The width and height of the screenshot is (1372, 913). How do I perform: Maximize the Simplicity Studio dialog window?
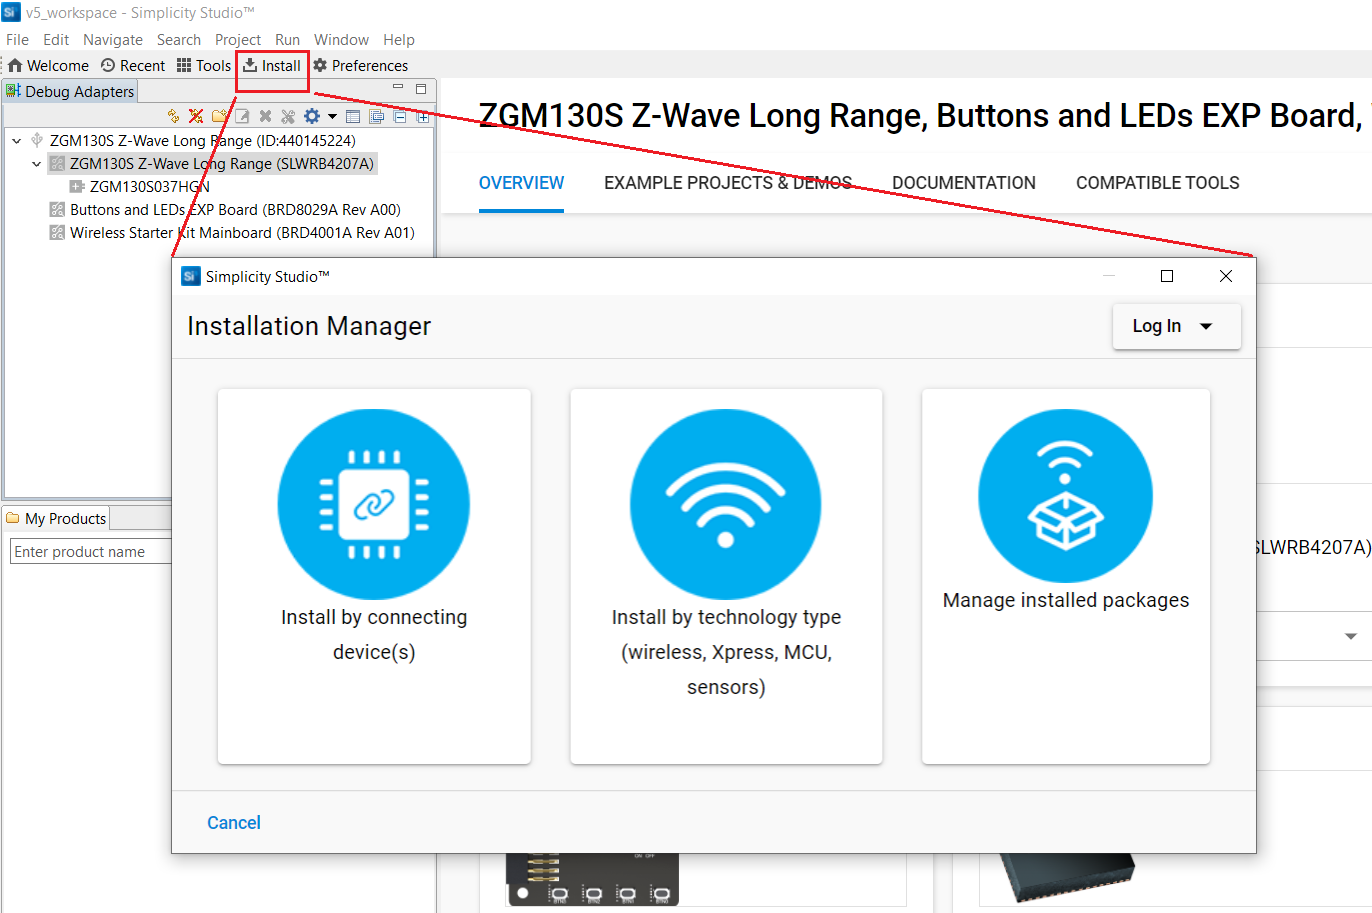[x=1167, y=276]
